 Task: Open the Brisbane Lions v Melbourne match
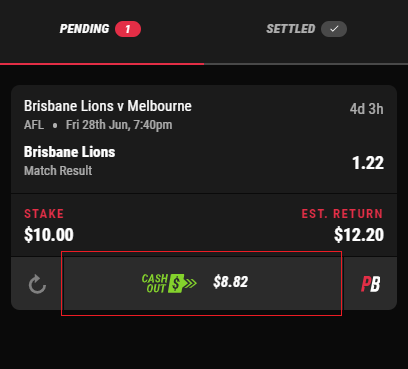(108, 106)
